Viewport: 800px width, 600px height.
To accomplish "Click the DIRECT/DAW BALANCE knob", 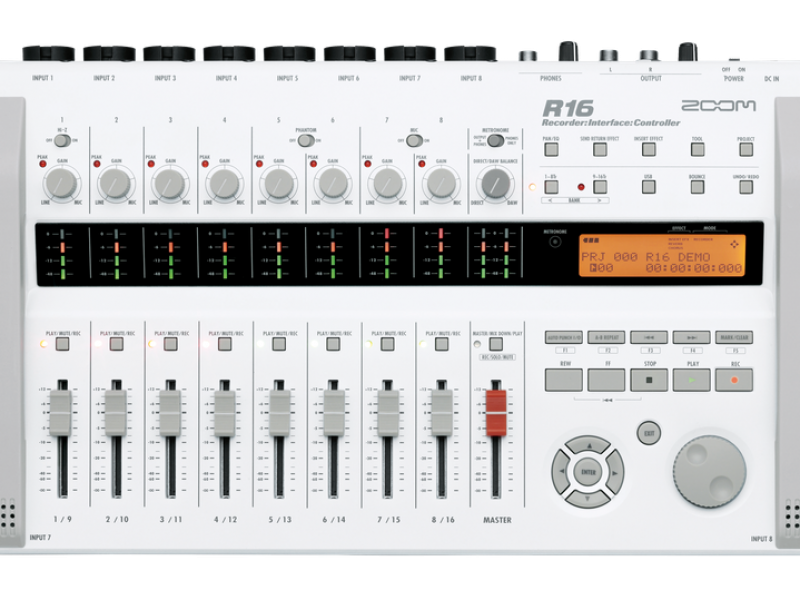I will 495,183.
